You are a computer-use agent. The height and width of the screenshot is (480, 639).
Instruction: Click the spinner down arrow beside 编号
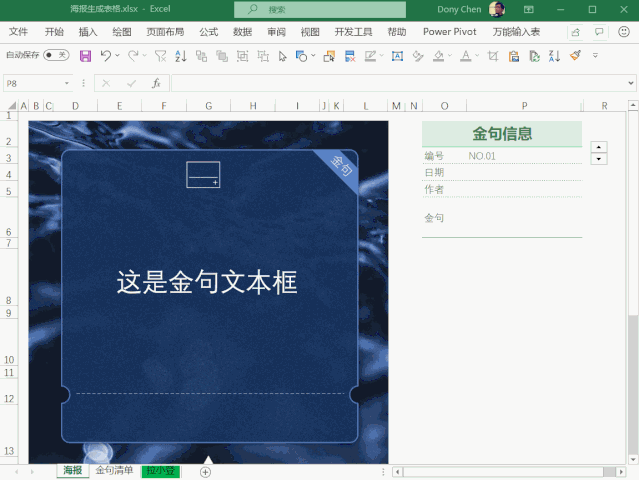coord(599,159)
